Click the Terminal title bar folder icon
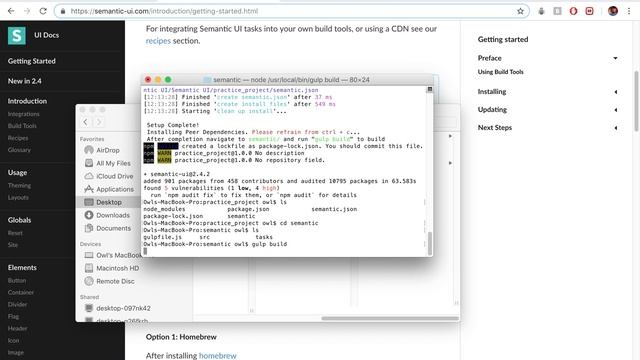Screen dimensions: 640x360 tap(207, 80)
